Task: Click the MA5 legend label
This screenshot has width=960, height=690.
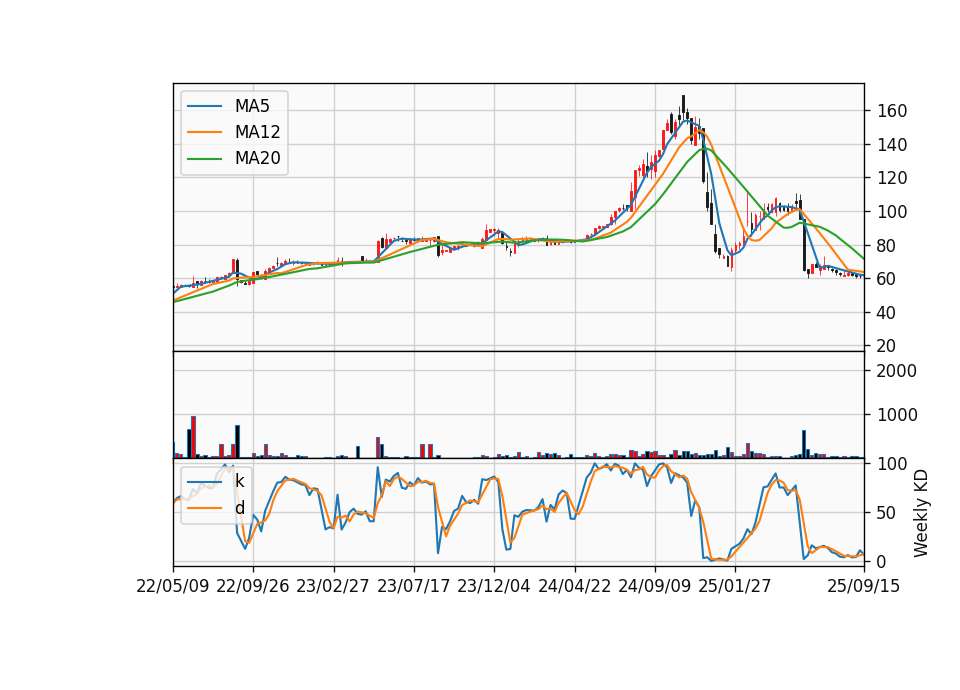Action: click(252, 106)
